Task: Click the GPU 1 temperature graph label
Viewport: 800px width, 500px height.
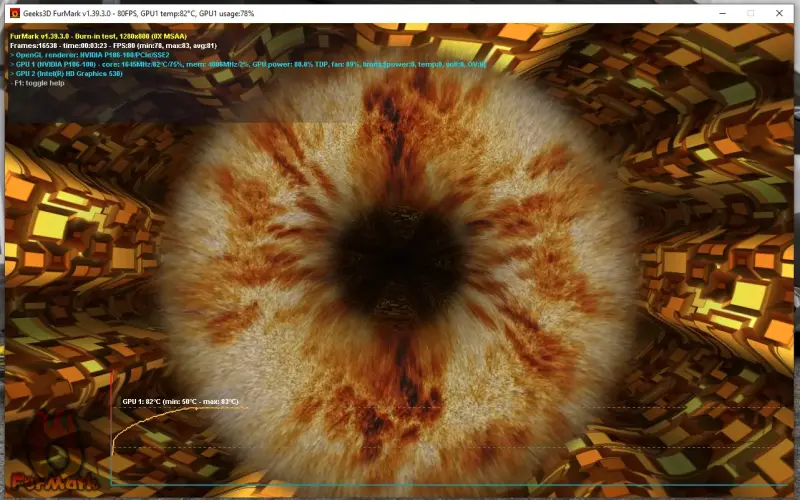Action: click(x=180, y=401)
